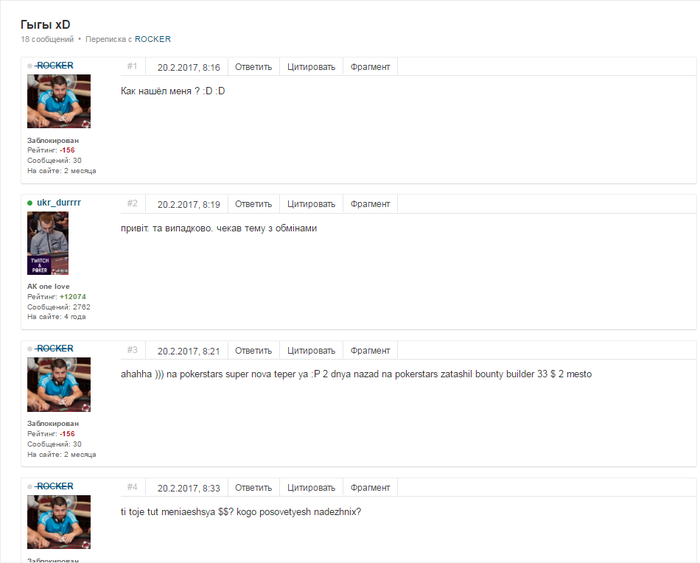Open permalink #3 of third message
Viewport: 700px width, 563px height.
(132, 350)
